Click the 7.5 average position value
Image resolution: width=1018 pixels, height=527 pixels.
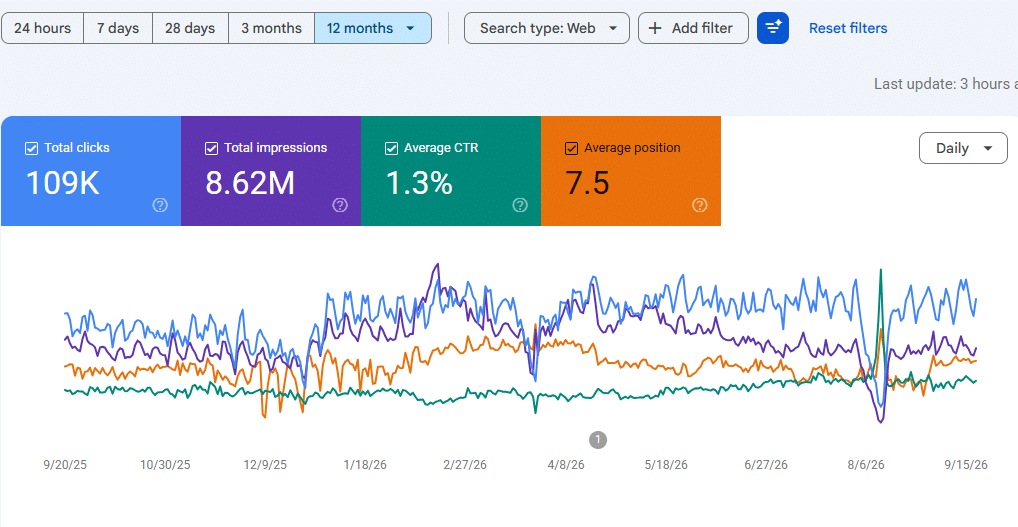pos(588,183)
